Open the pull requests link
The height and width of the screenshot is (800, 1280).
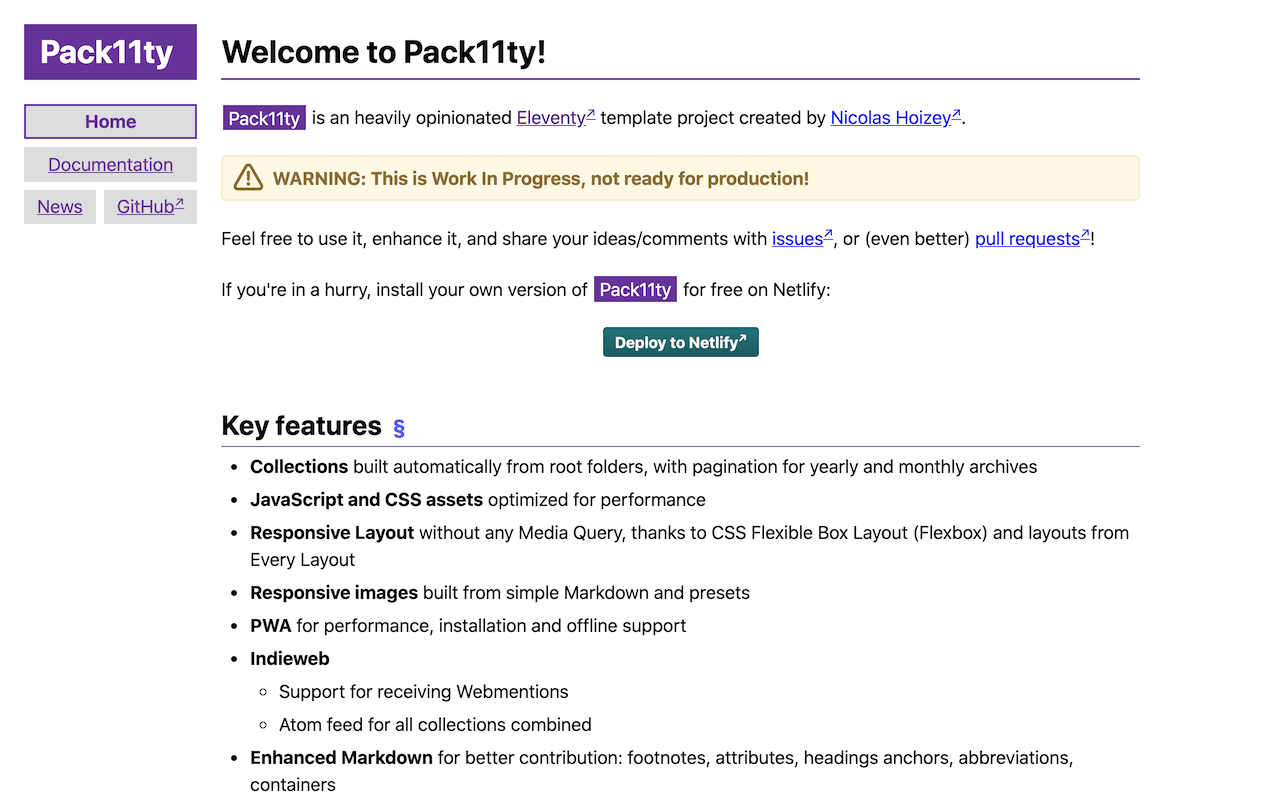(1032, 239)
